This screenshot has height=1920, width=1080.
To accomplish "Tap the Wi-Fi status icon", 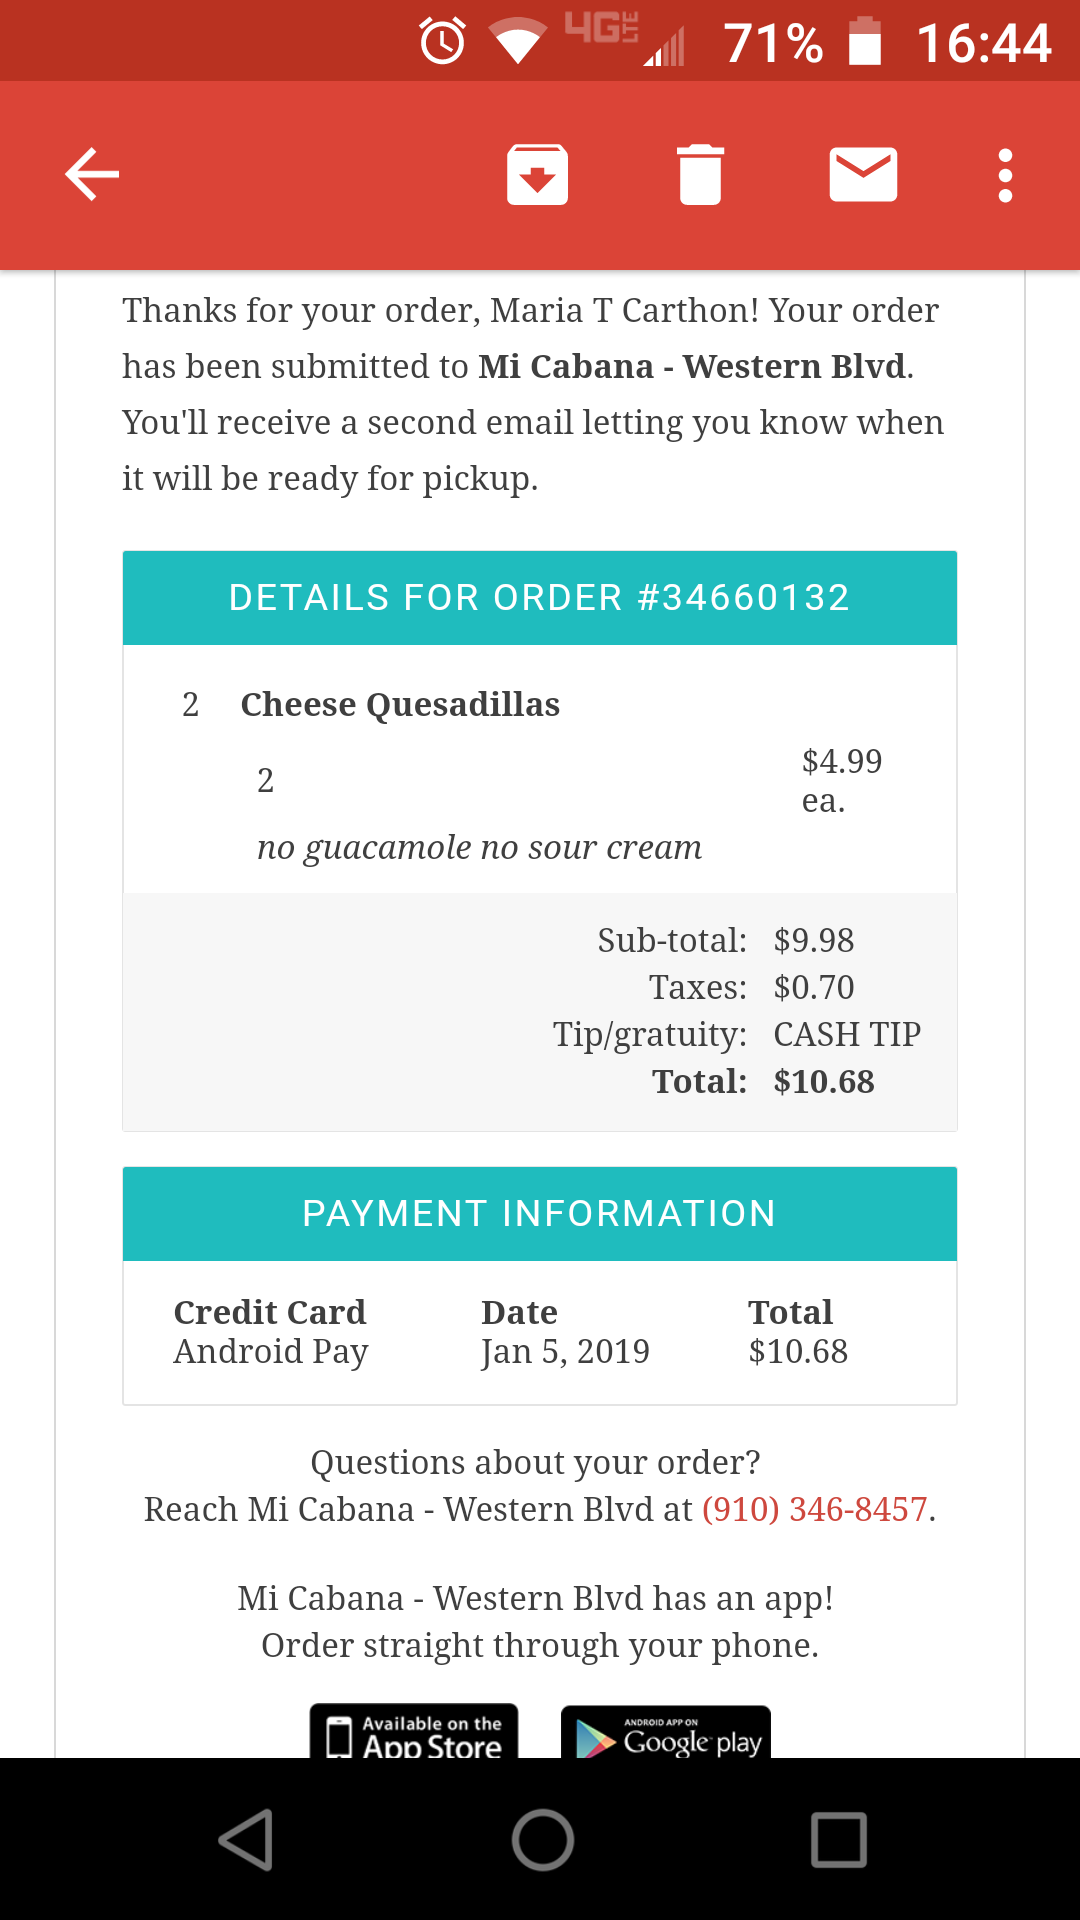I will [x=516, y=42].
